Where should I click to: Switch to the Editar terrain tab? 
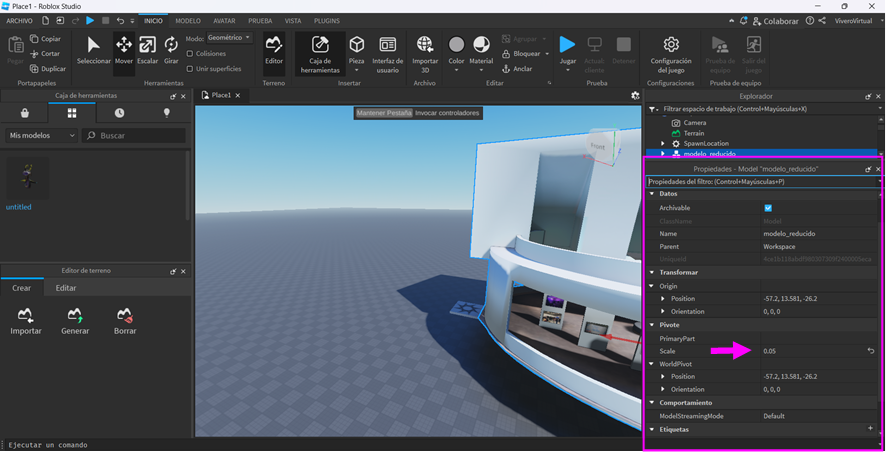[x=65, y=288]
